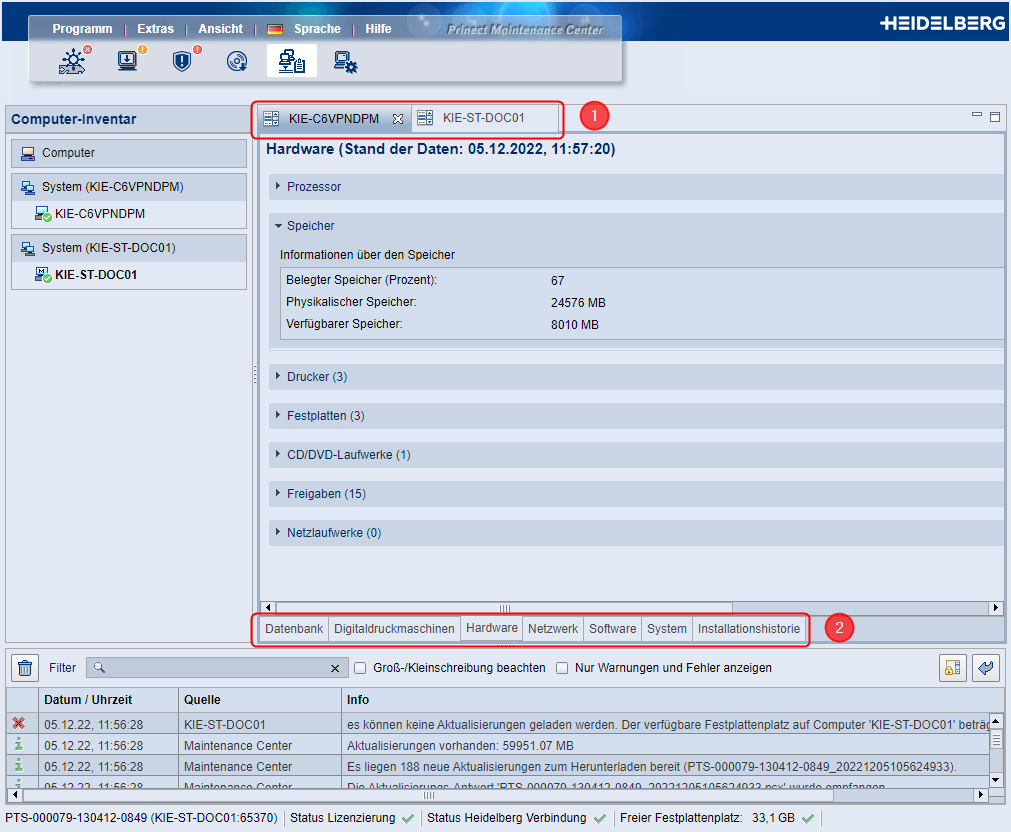Image resolution: width=1011 pixels, height=832 pixels.
Task: Close the KIE-C6VPNDPM tab with its X
Action: 398,119
